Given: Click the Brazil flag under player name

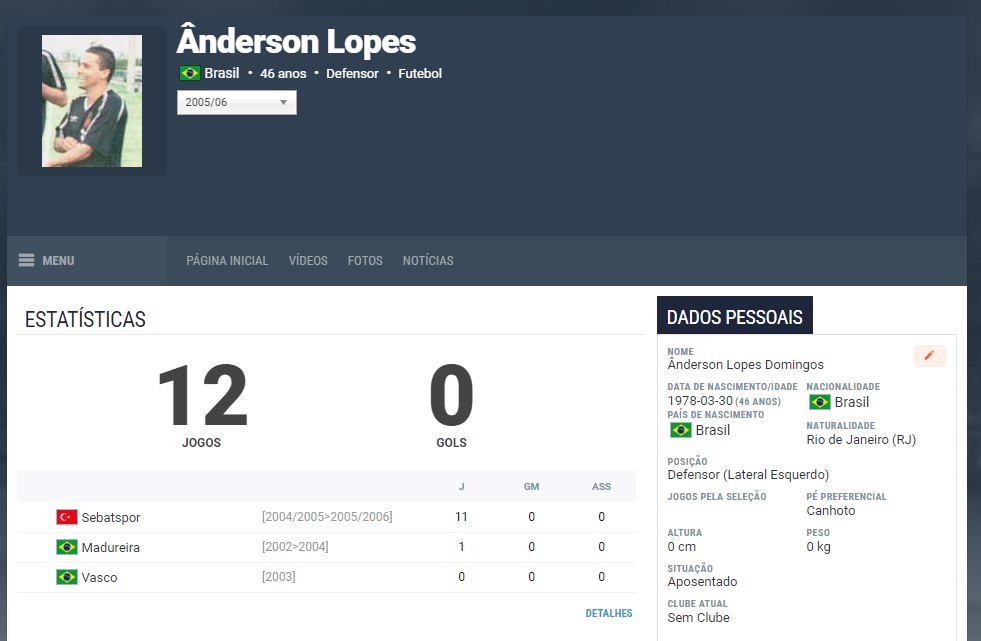Looking at the screenshot, I should 189,73.
